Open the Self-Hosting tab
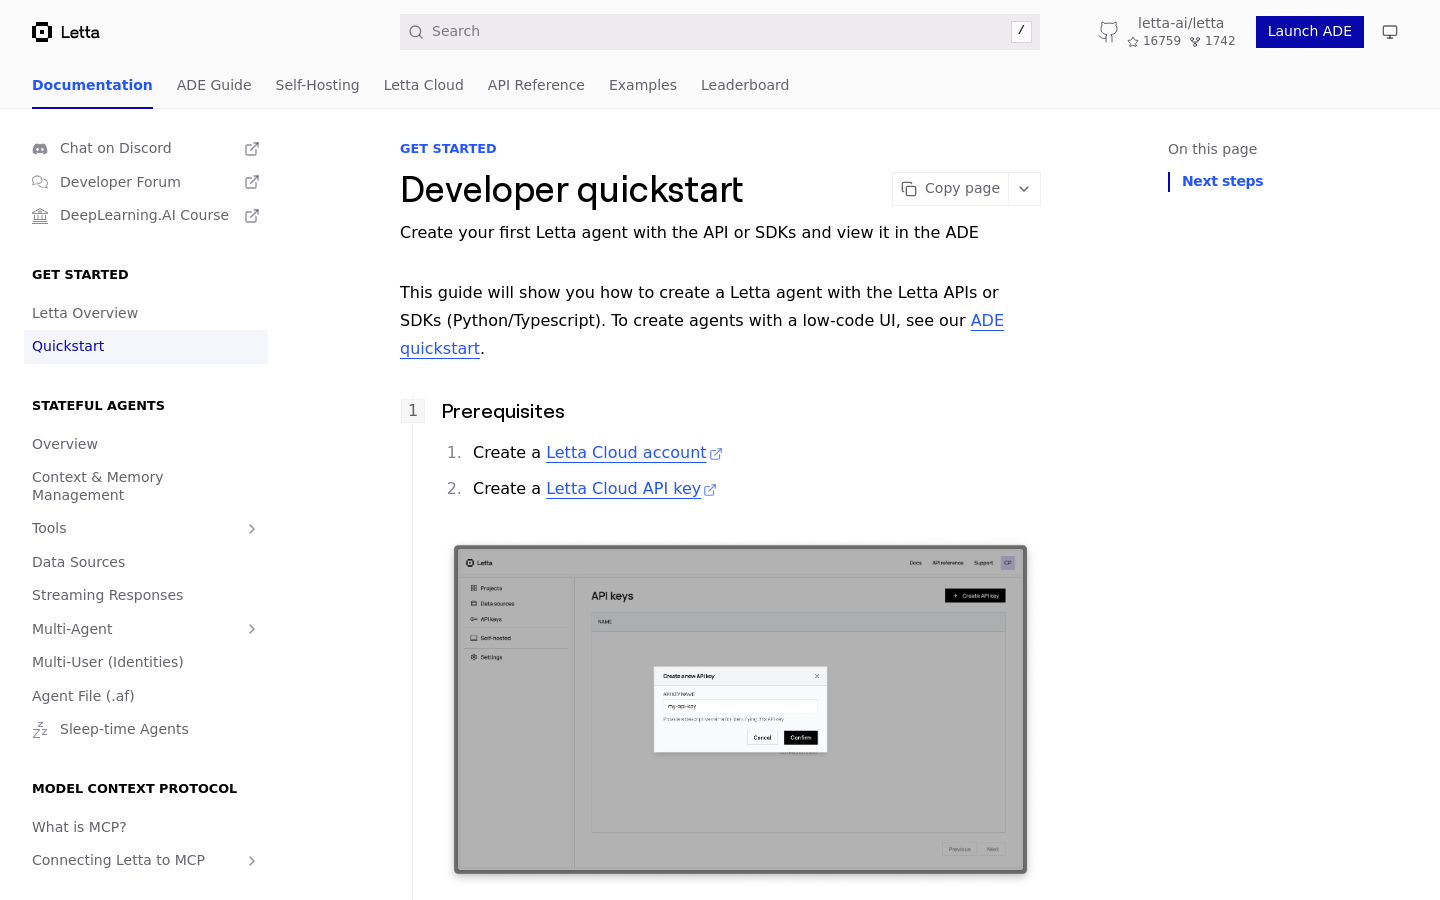This screenshot has height=900, width=1440. coord(317,85)
